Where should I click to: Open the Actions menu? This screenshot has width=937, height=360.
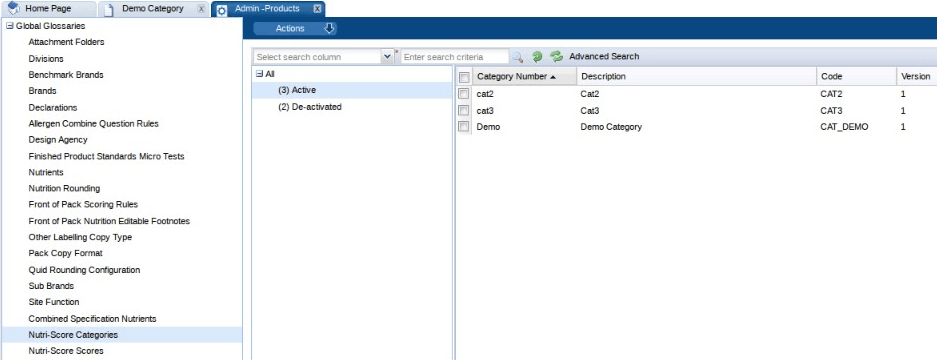[x=295, y=29]
